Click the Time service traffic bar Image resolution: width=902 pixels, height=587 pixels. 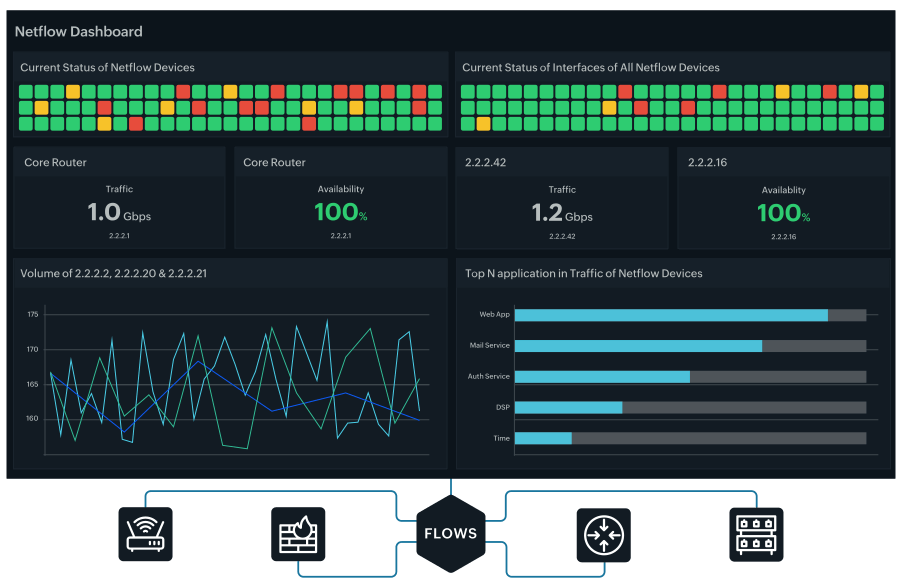click(x=545, y=438)
